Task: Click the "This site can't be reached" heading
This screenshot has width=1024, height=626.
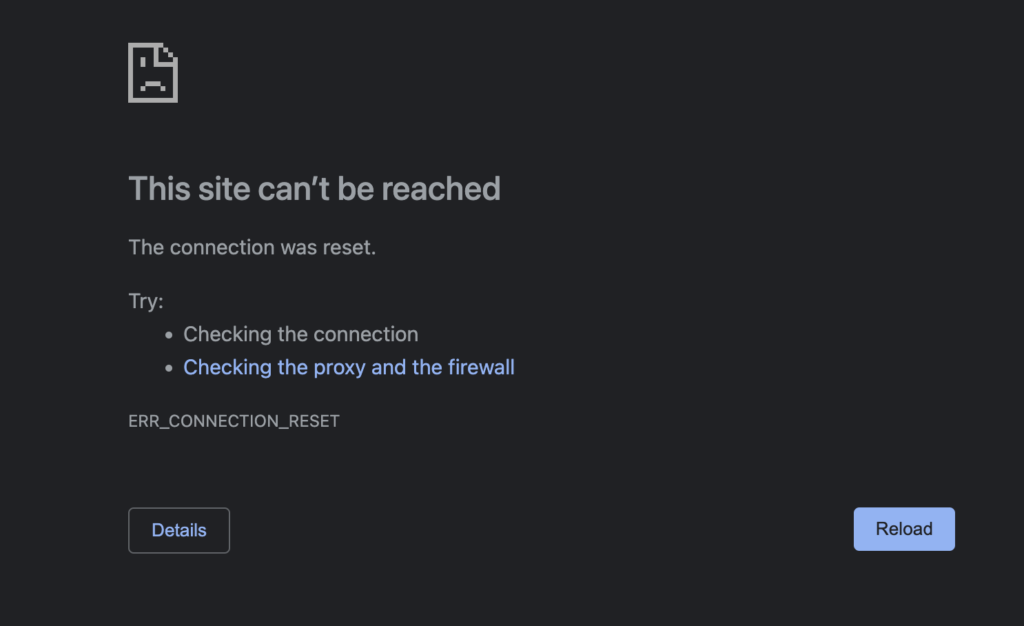Action: tap(314, 189)
